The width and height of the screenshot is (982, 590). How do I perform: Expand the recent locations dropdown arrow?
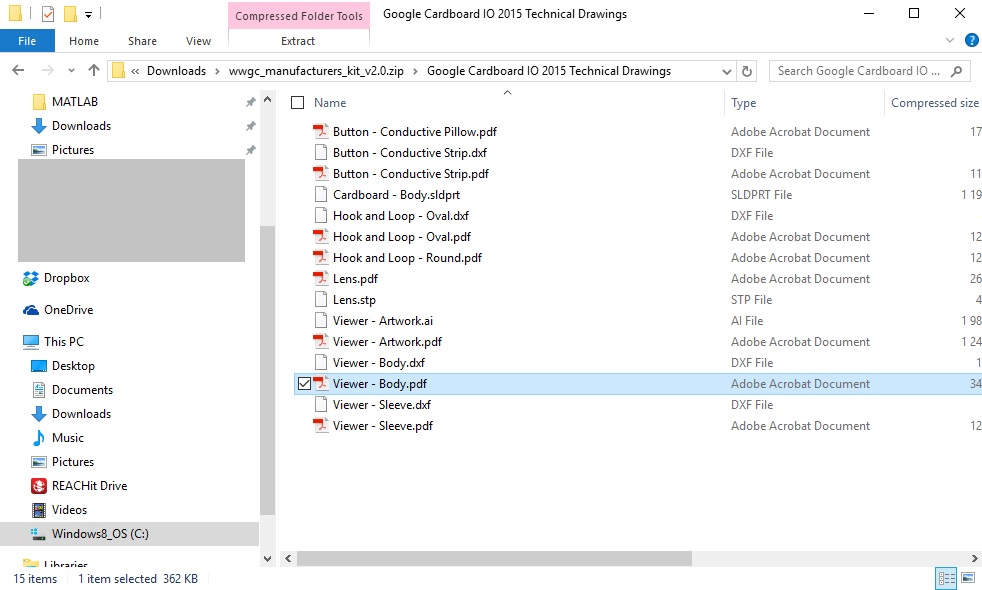(71, 71)
